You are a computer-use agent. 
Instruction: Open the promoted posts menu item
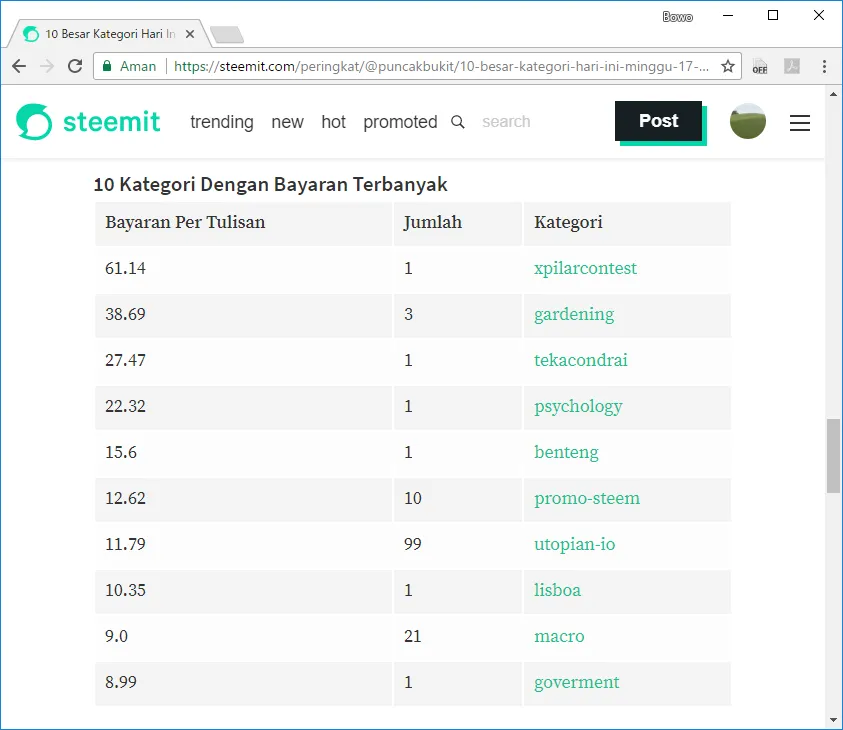pyautogui.click(x=400, y=122)
